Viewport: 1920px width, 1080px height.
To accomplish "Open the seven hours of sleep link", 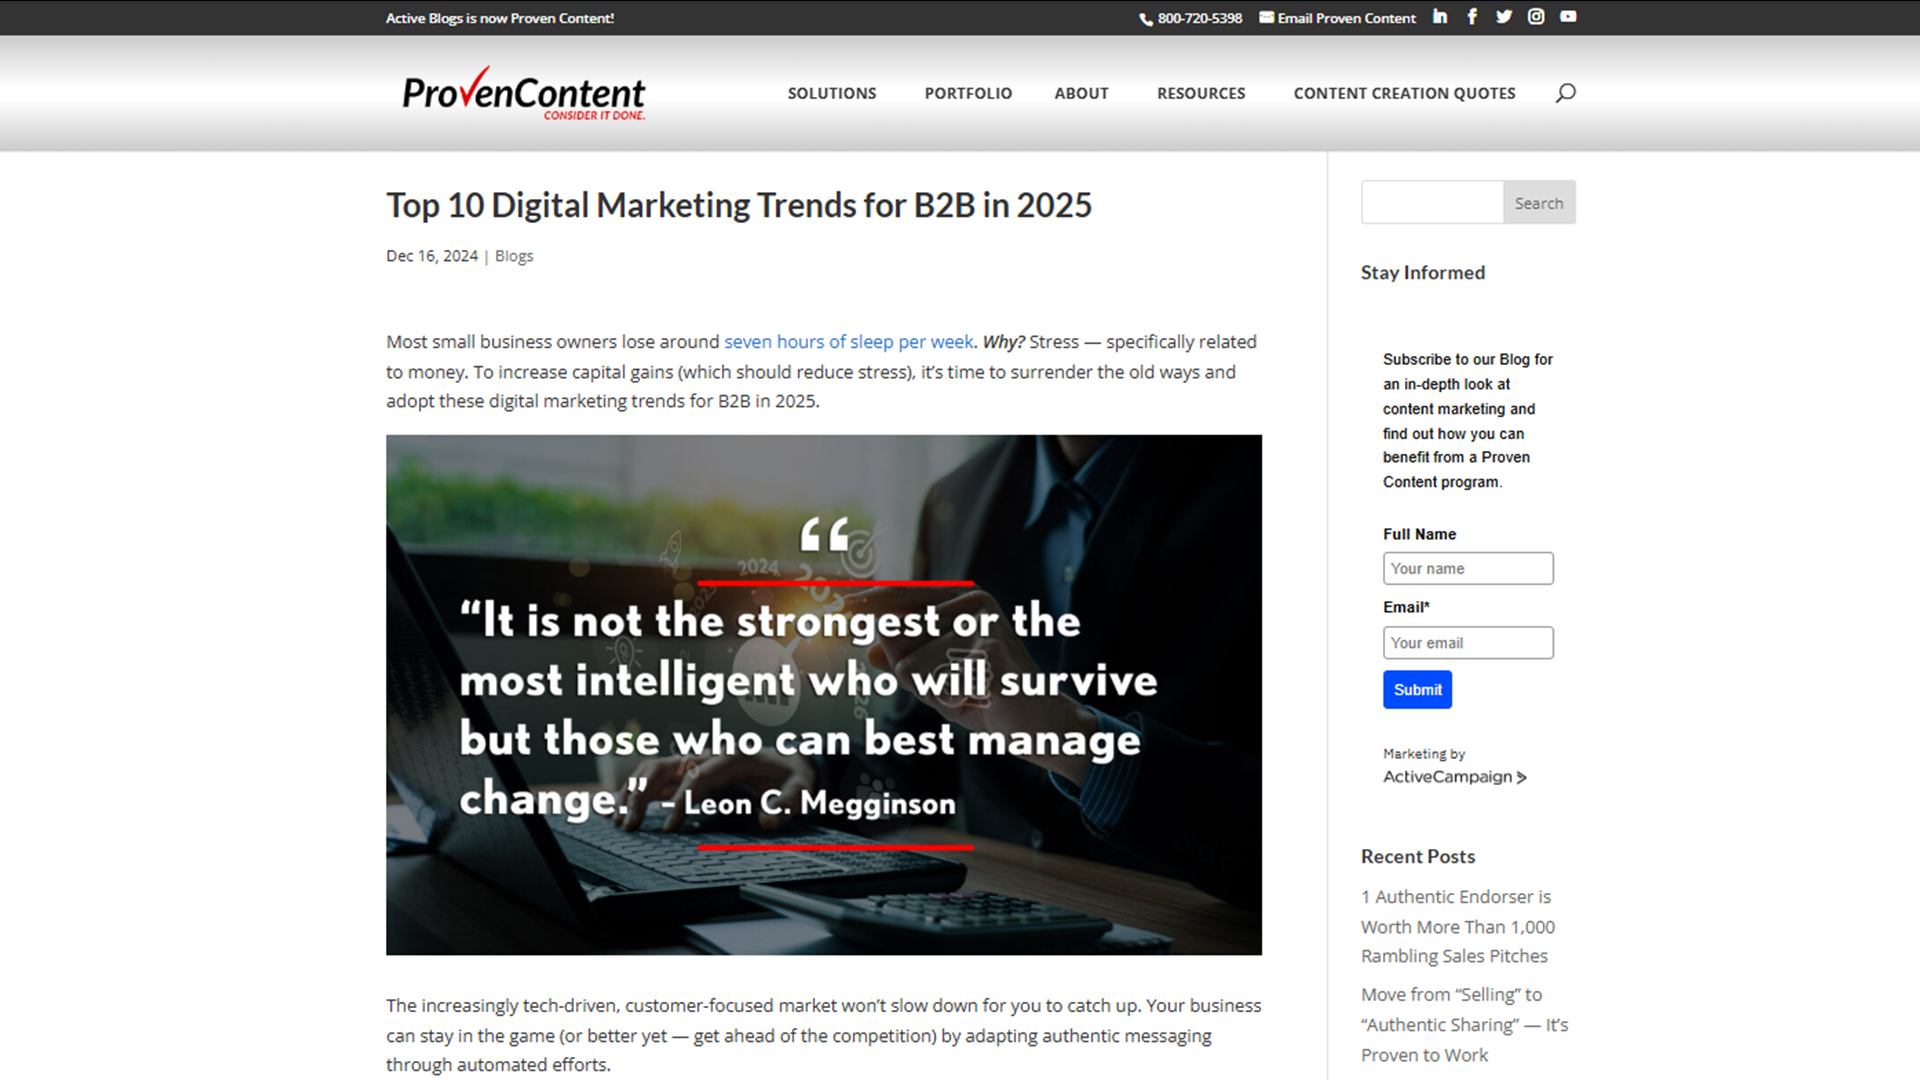I will click(848, 342).
